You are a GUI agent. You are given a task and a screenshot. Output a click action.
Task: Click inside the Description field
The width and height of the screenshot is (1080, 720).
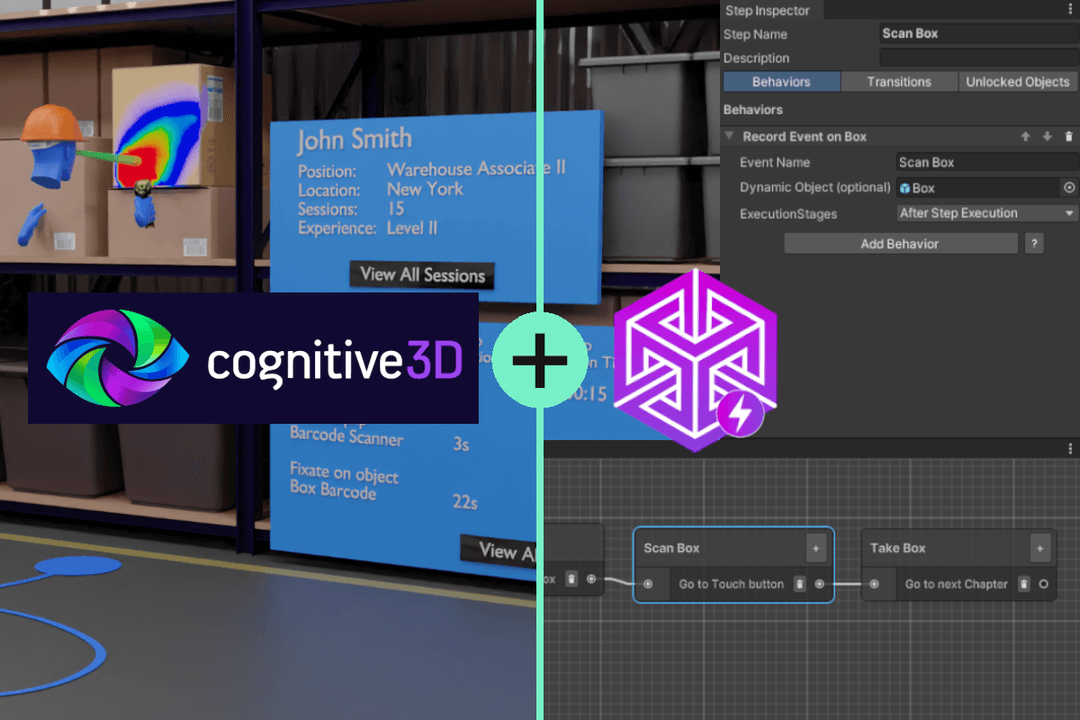coord(977,56)
